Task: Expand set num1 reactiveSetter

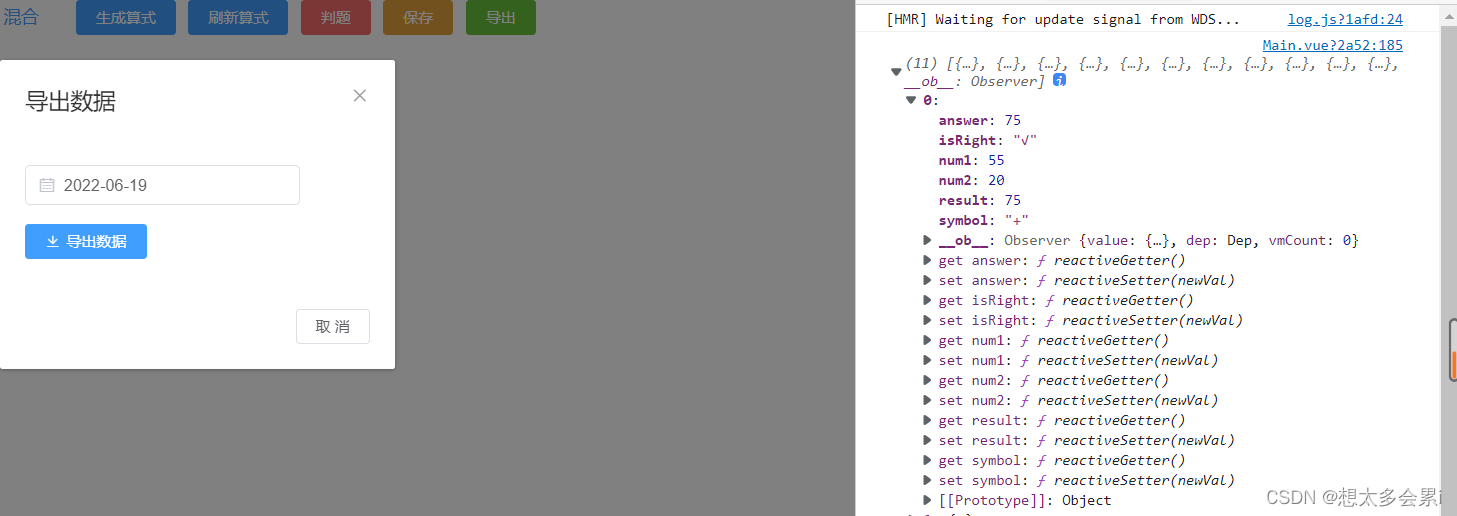Action: click(x=928, y=360)
